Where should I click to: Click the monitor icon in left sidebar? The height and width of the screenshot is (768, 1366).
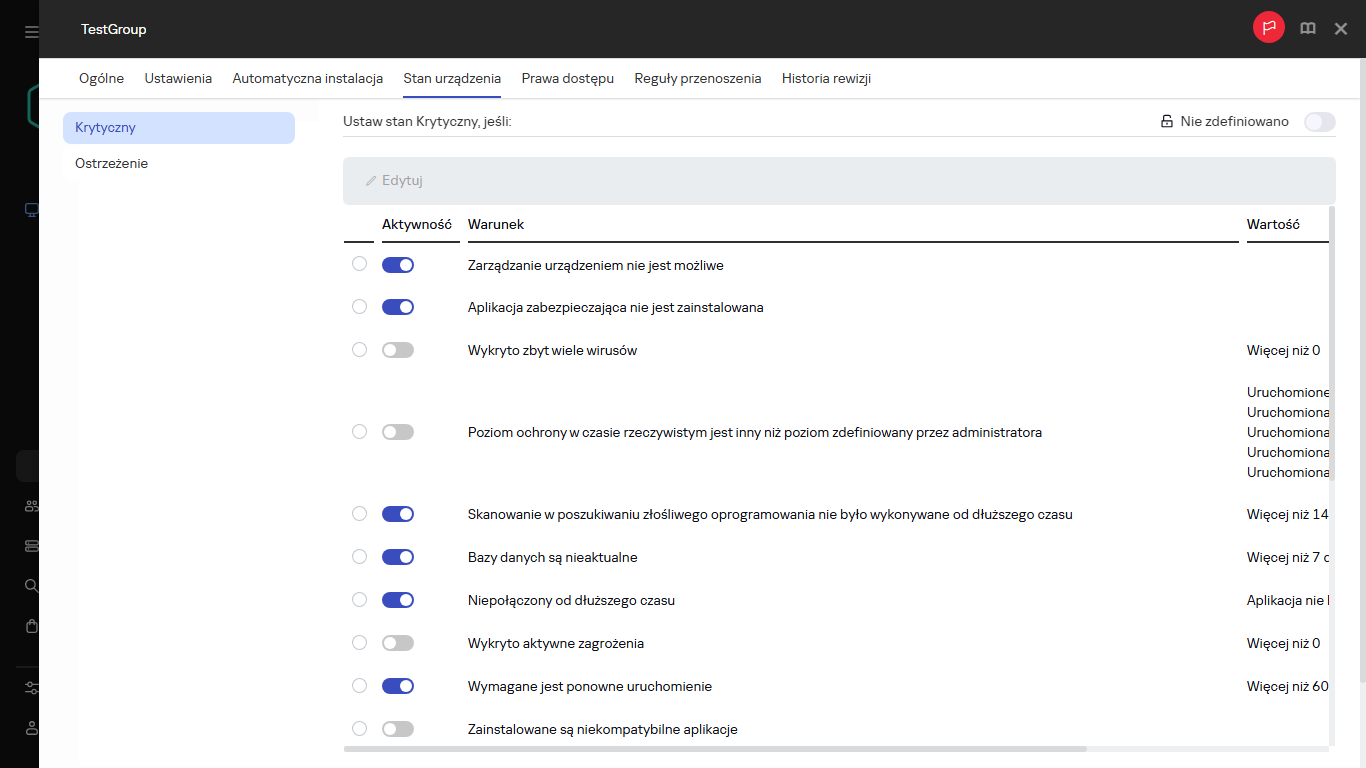coord(32,210)
